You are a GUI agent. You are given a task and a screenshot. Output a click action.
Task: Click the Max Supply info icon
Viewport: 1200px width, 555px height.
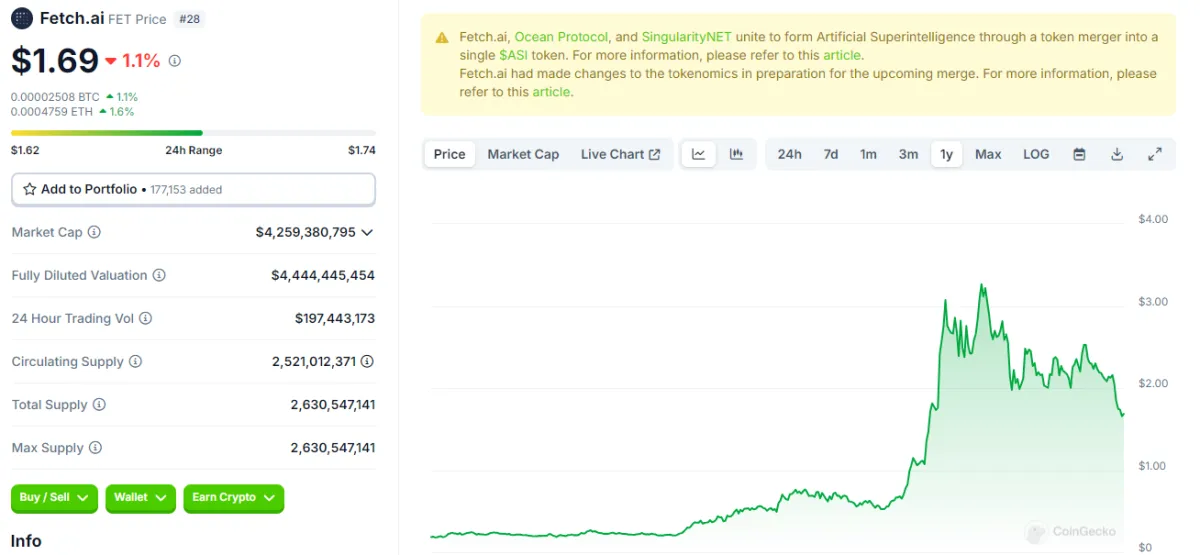pyautogui.click(x=95, y=447)
